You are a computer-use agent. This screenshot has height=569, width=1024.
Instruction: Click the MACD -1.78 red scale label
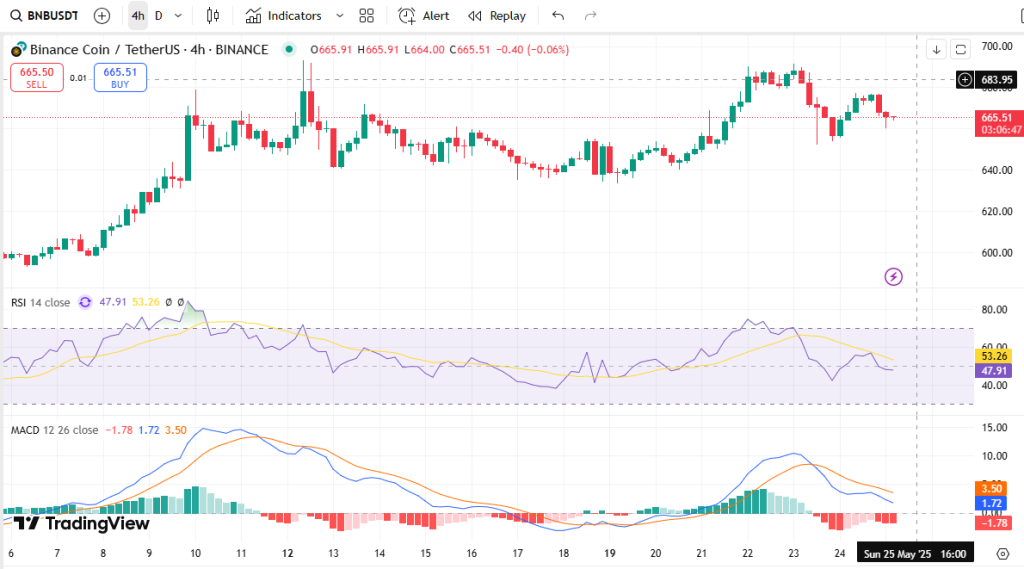click(993, 523)
